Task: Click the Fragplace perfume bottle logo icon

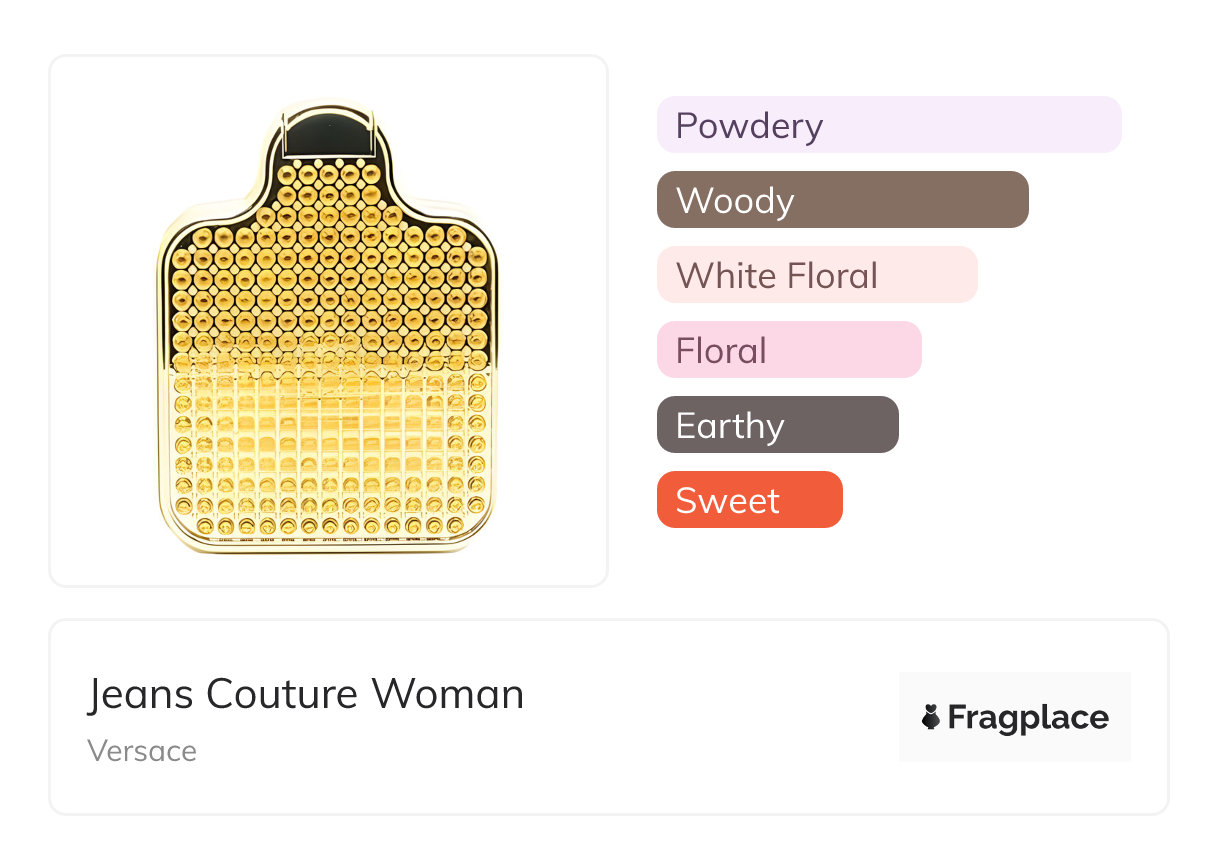Action: (x=931, y=717)
